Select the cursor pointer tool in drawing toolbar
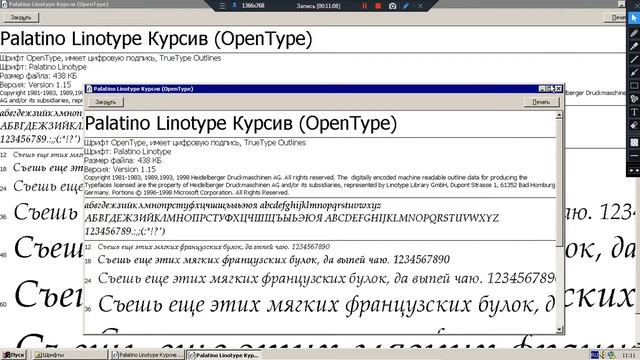This screenshot has height=360, width=640. tap(634, 18)
